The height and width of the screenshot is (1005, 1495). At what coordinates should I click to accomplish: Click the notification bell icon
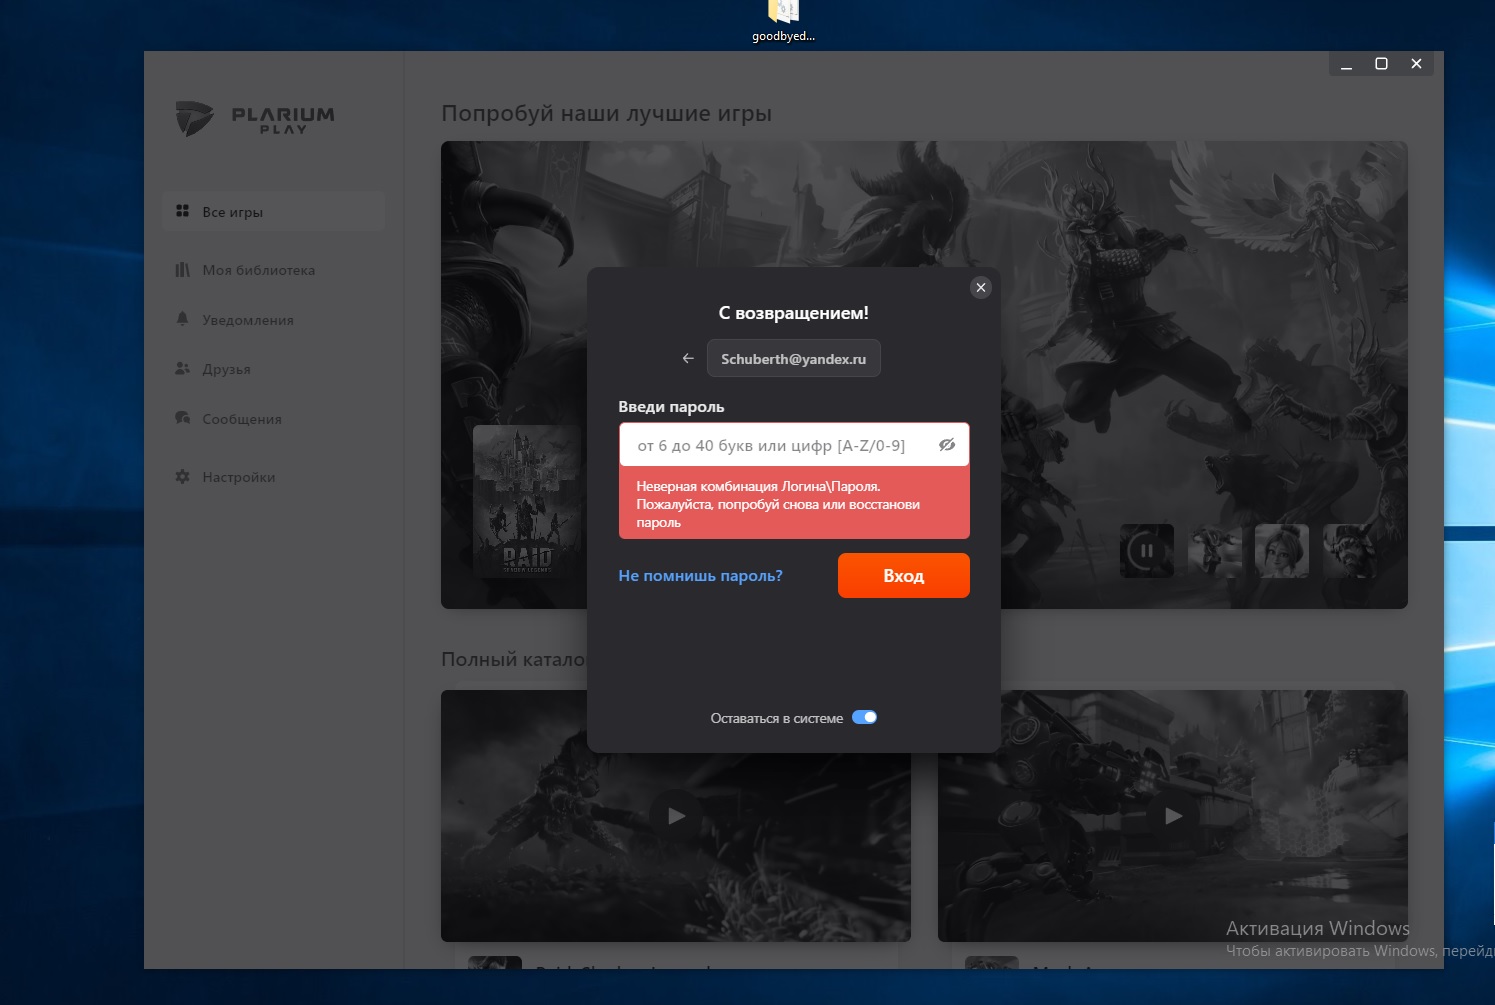(x=182, y=319)
